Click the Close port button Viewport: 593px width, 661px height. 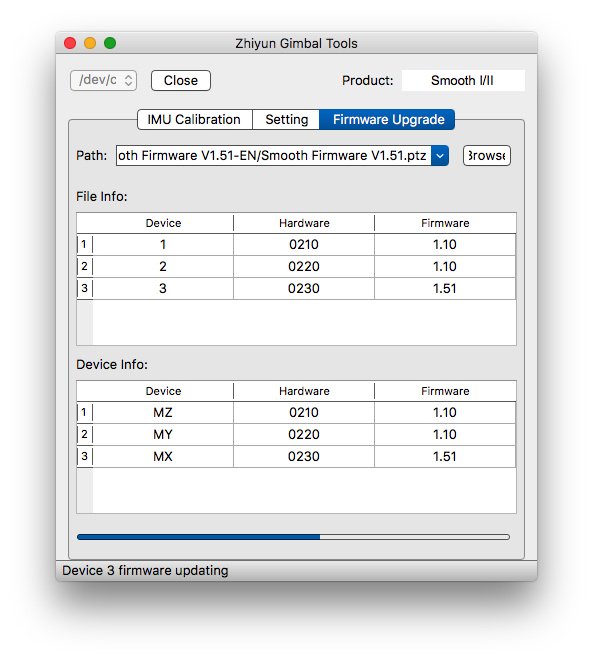[x=181, y=80]
